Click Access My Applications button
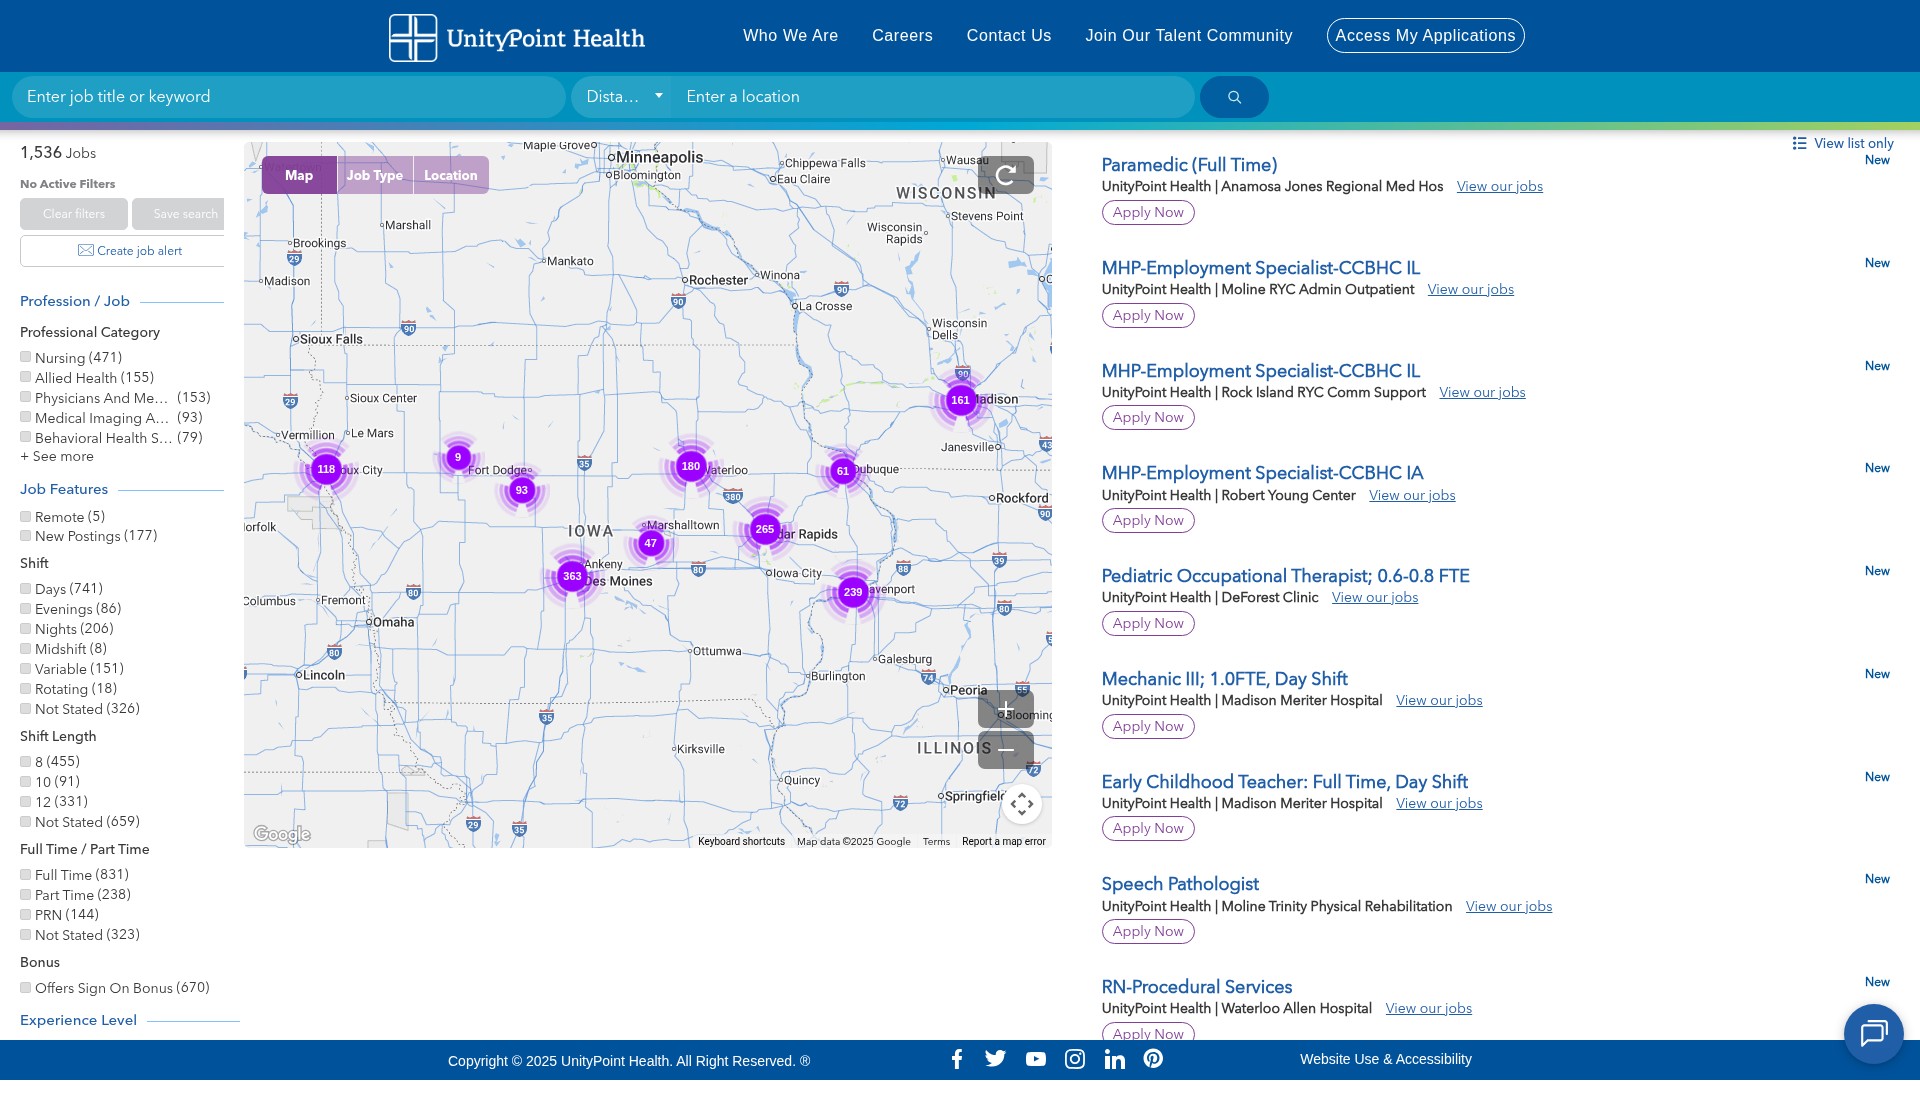1920x1100 pixels. tap(1425, 36)
